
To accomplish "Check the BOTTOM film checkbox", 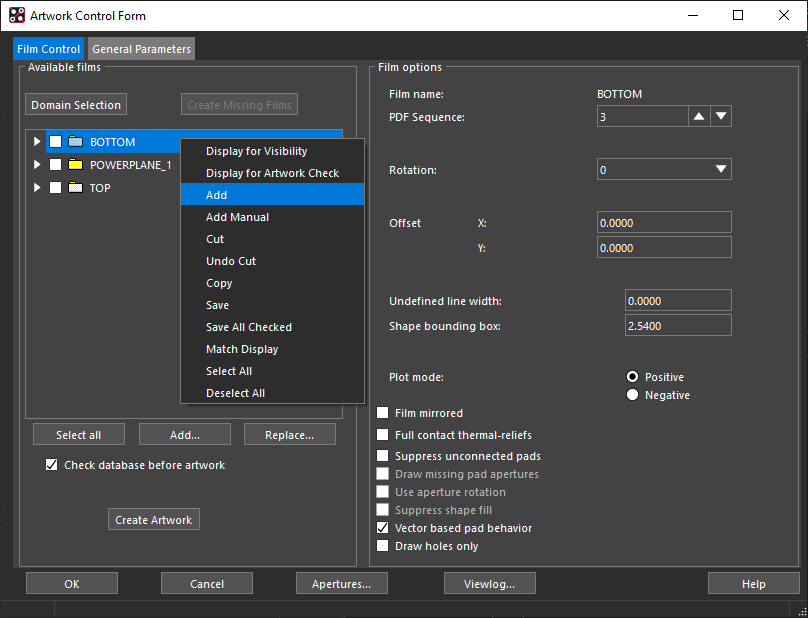I will (55, 141).
